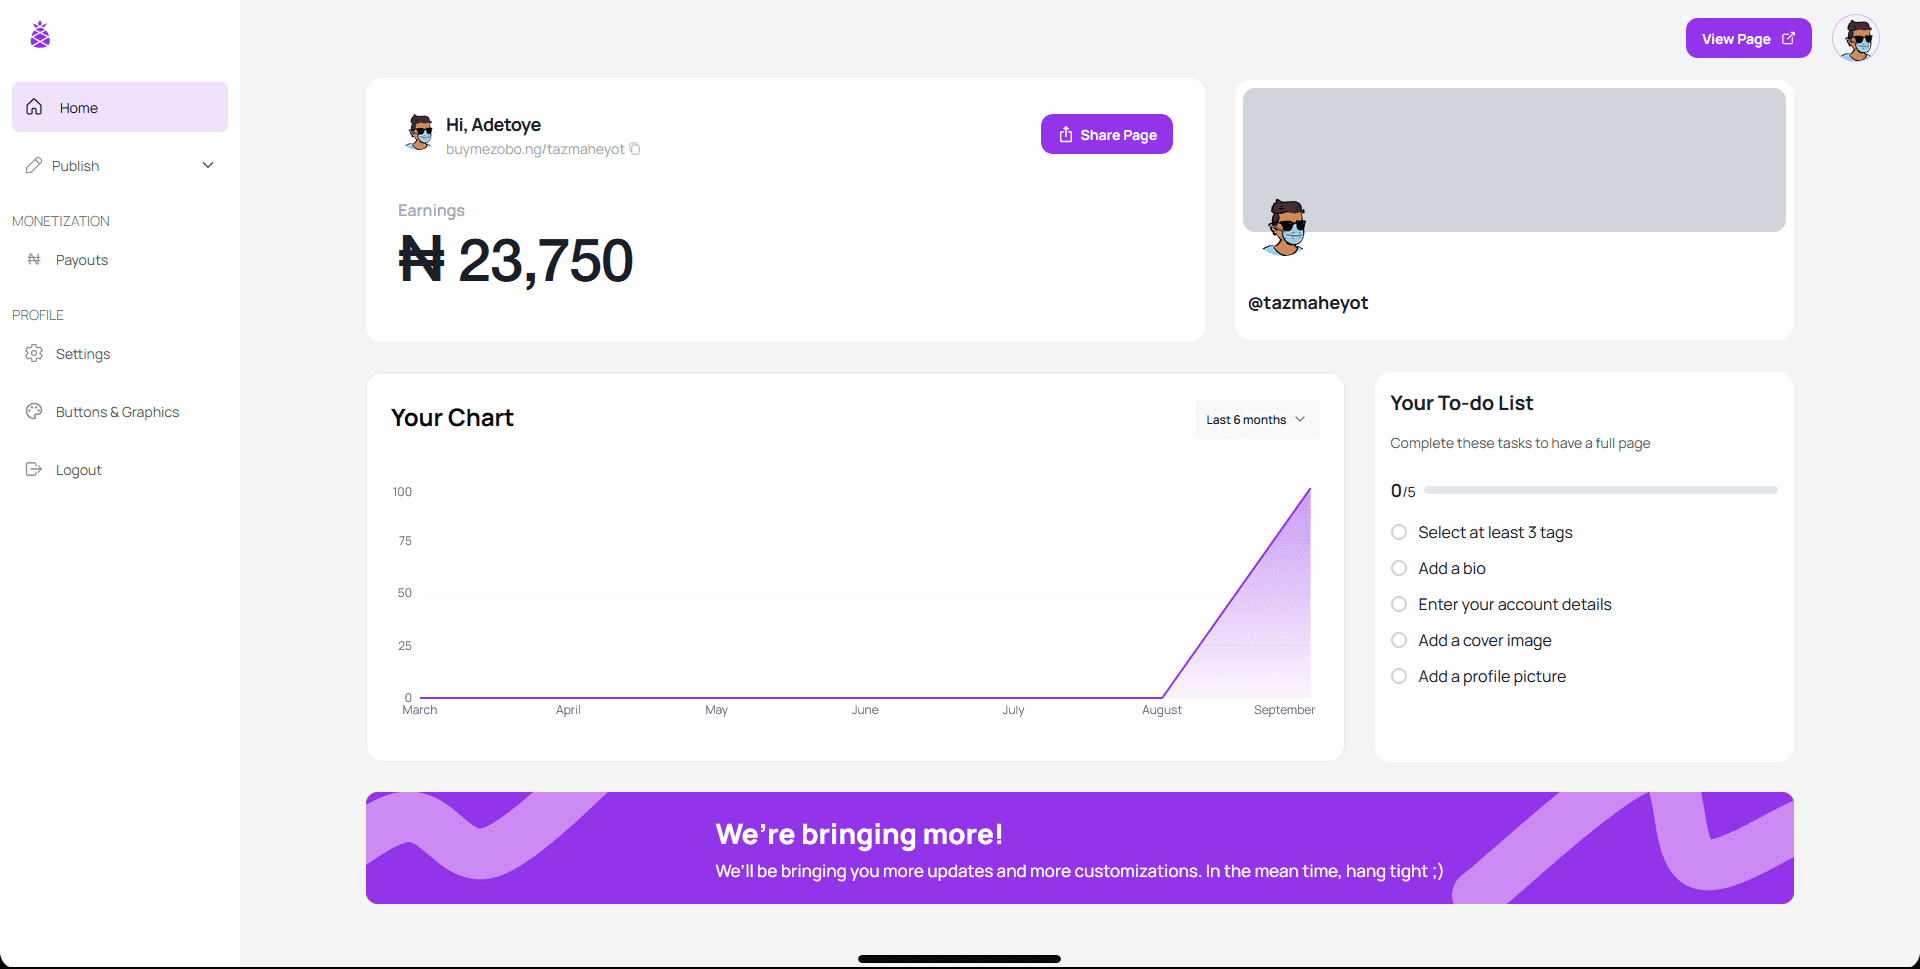Click the Your To-do List heading

[1461, 403]
